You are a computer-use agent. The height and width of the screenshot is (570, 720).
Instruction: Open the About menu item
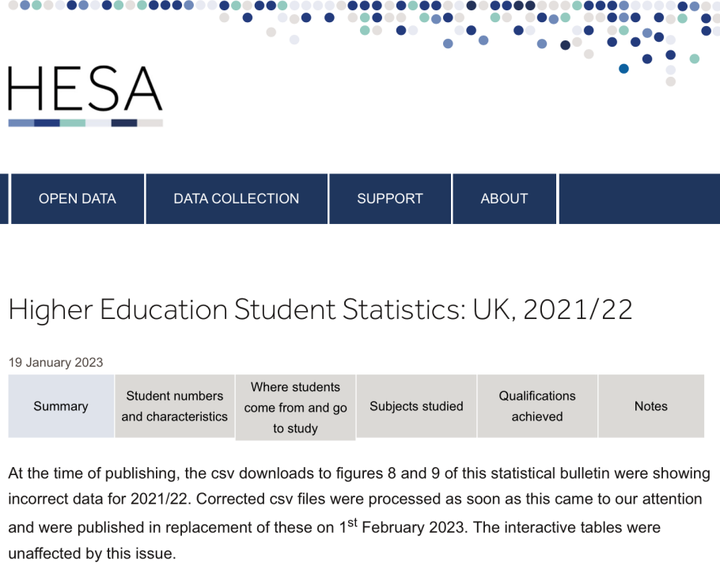pos(504,199)
